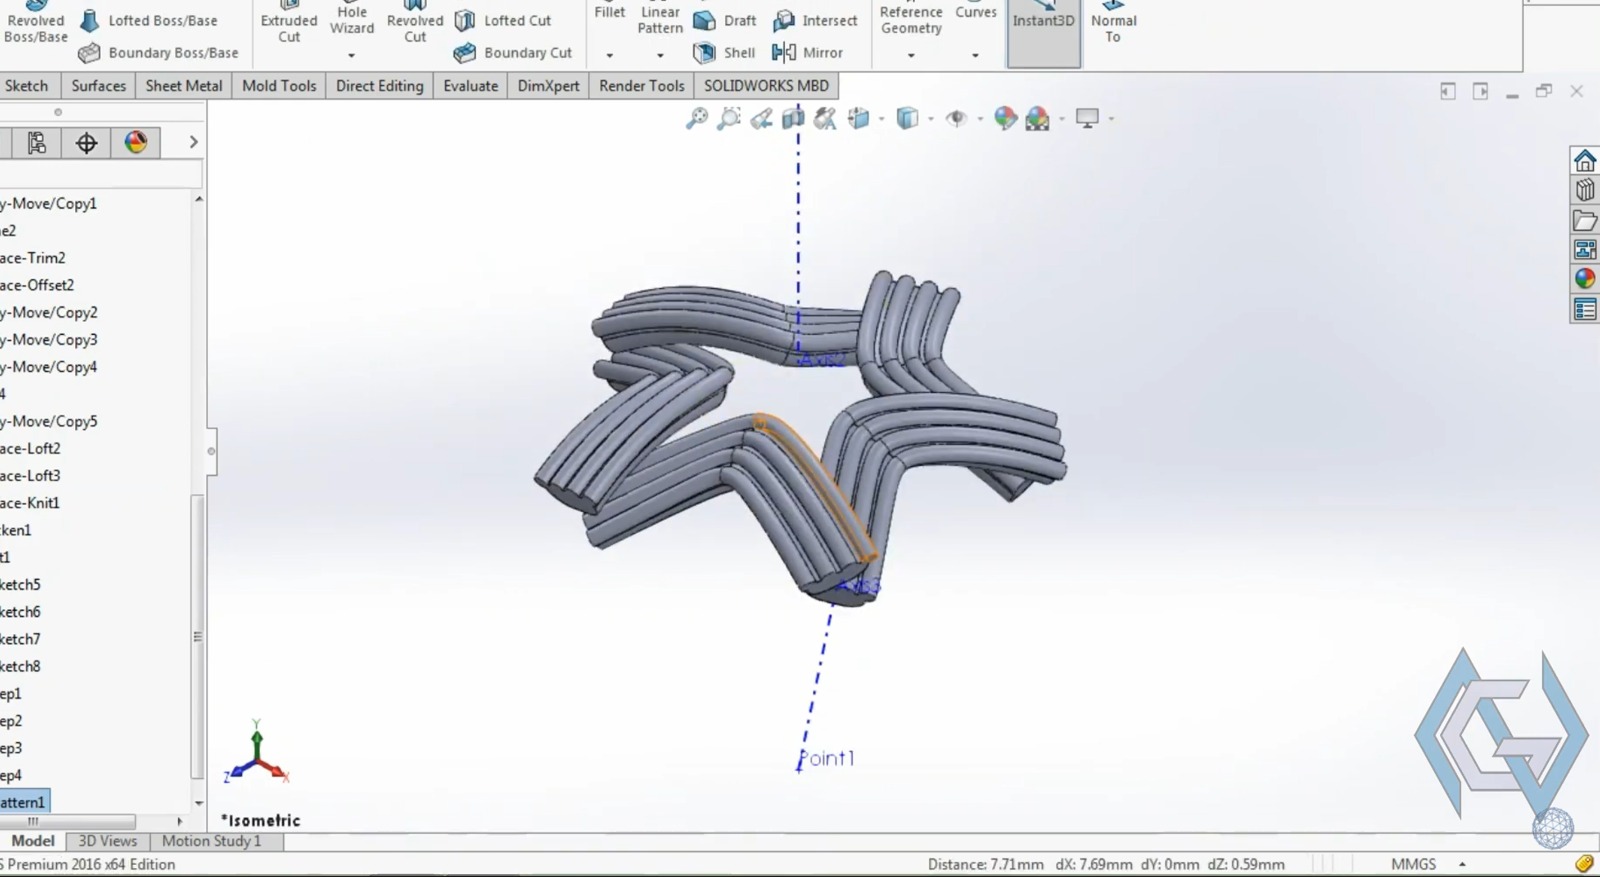Switch to the Sheet Metal tab

[184, 86]
